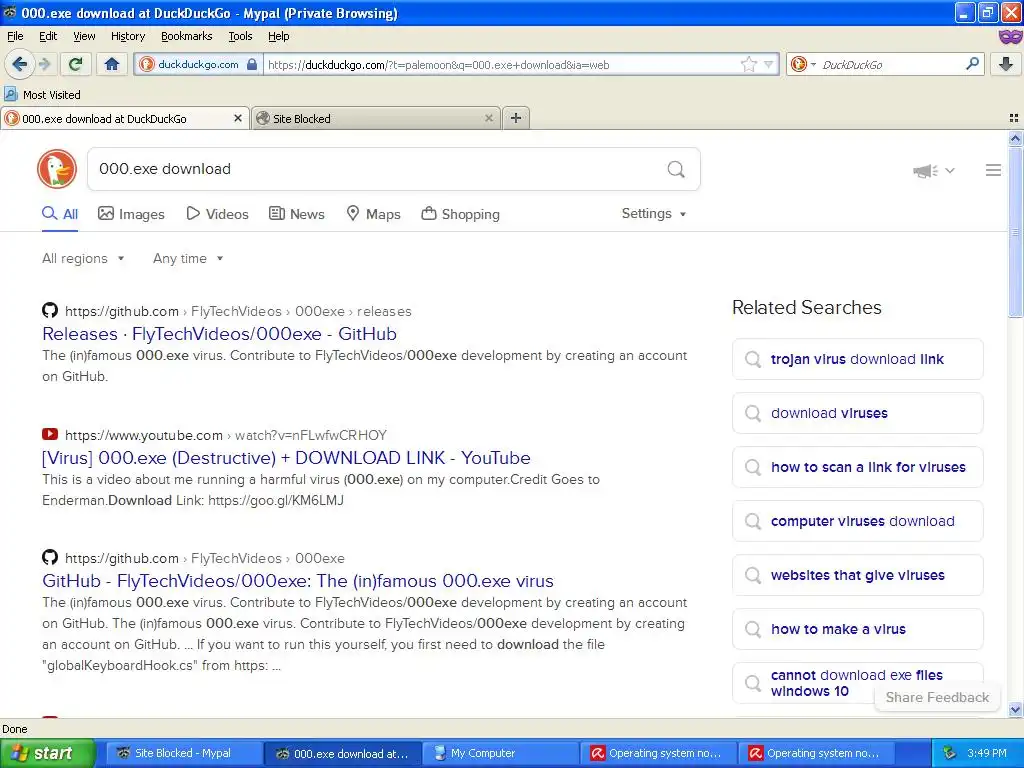Screen dimensions: 1024x768
Task: Open the Bookmarks menu
Action: (186, 37)
